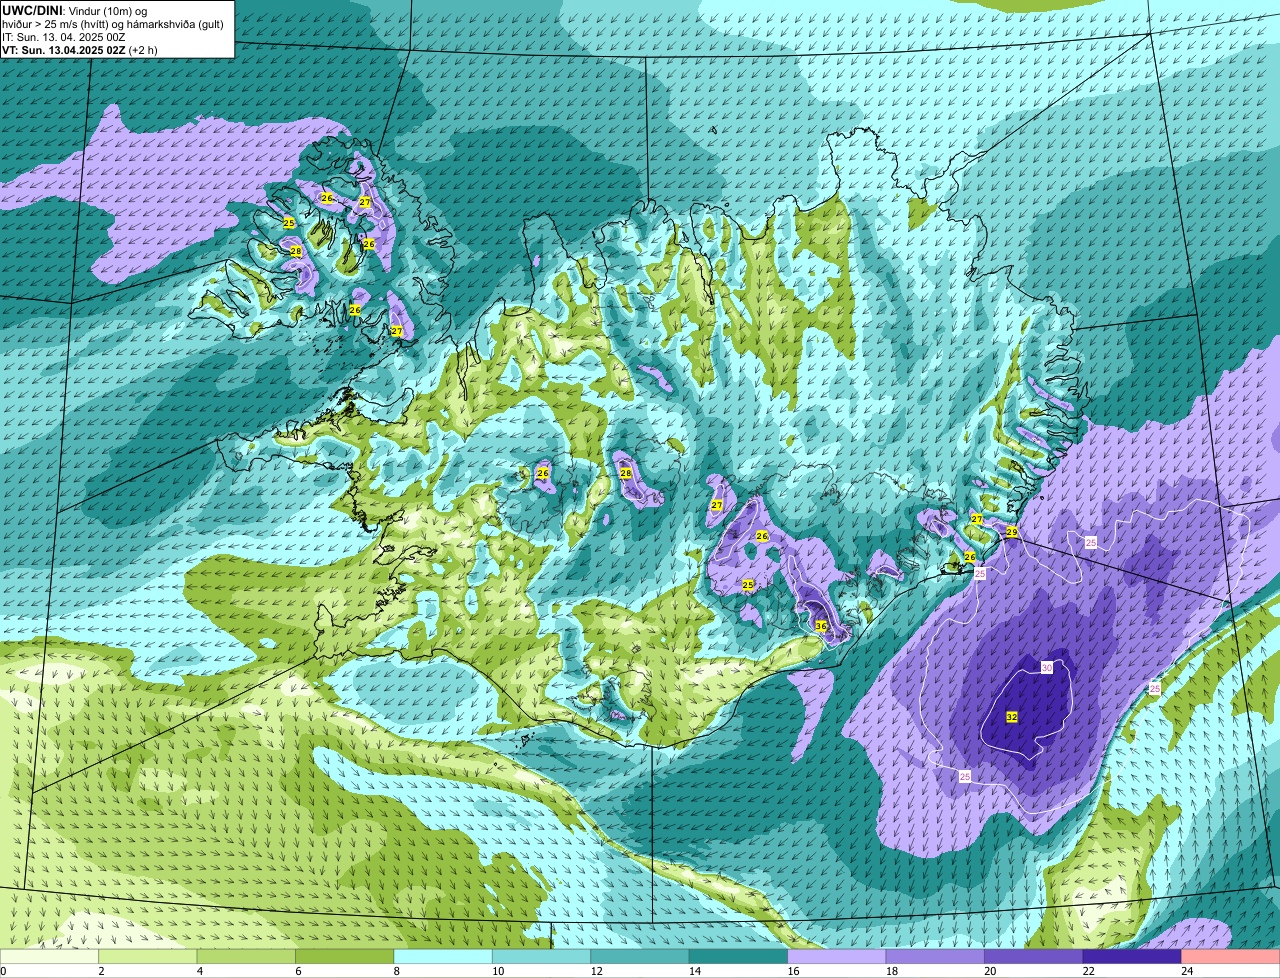The height and width of the screenshot is (978, 1280).
Task: Click the white 30 gust contour label
Action: coord(1047,668)
